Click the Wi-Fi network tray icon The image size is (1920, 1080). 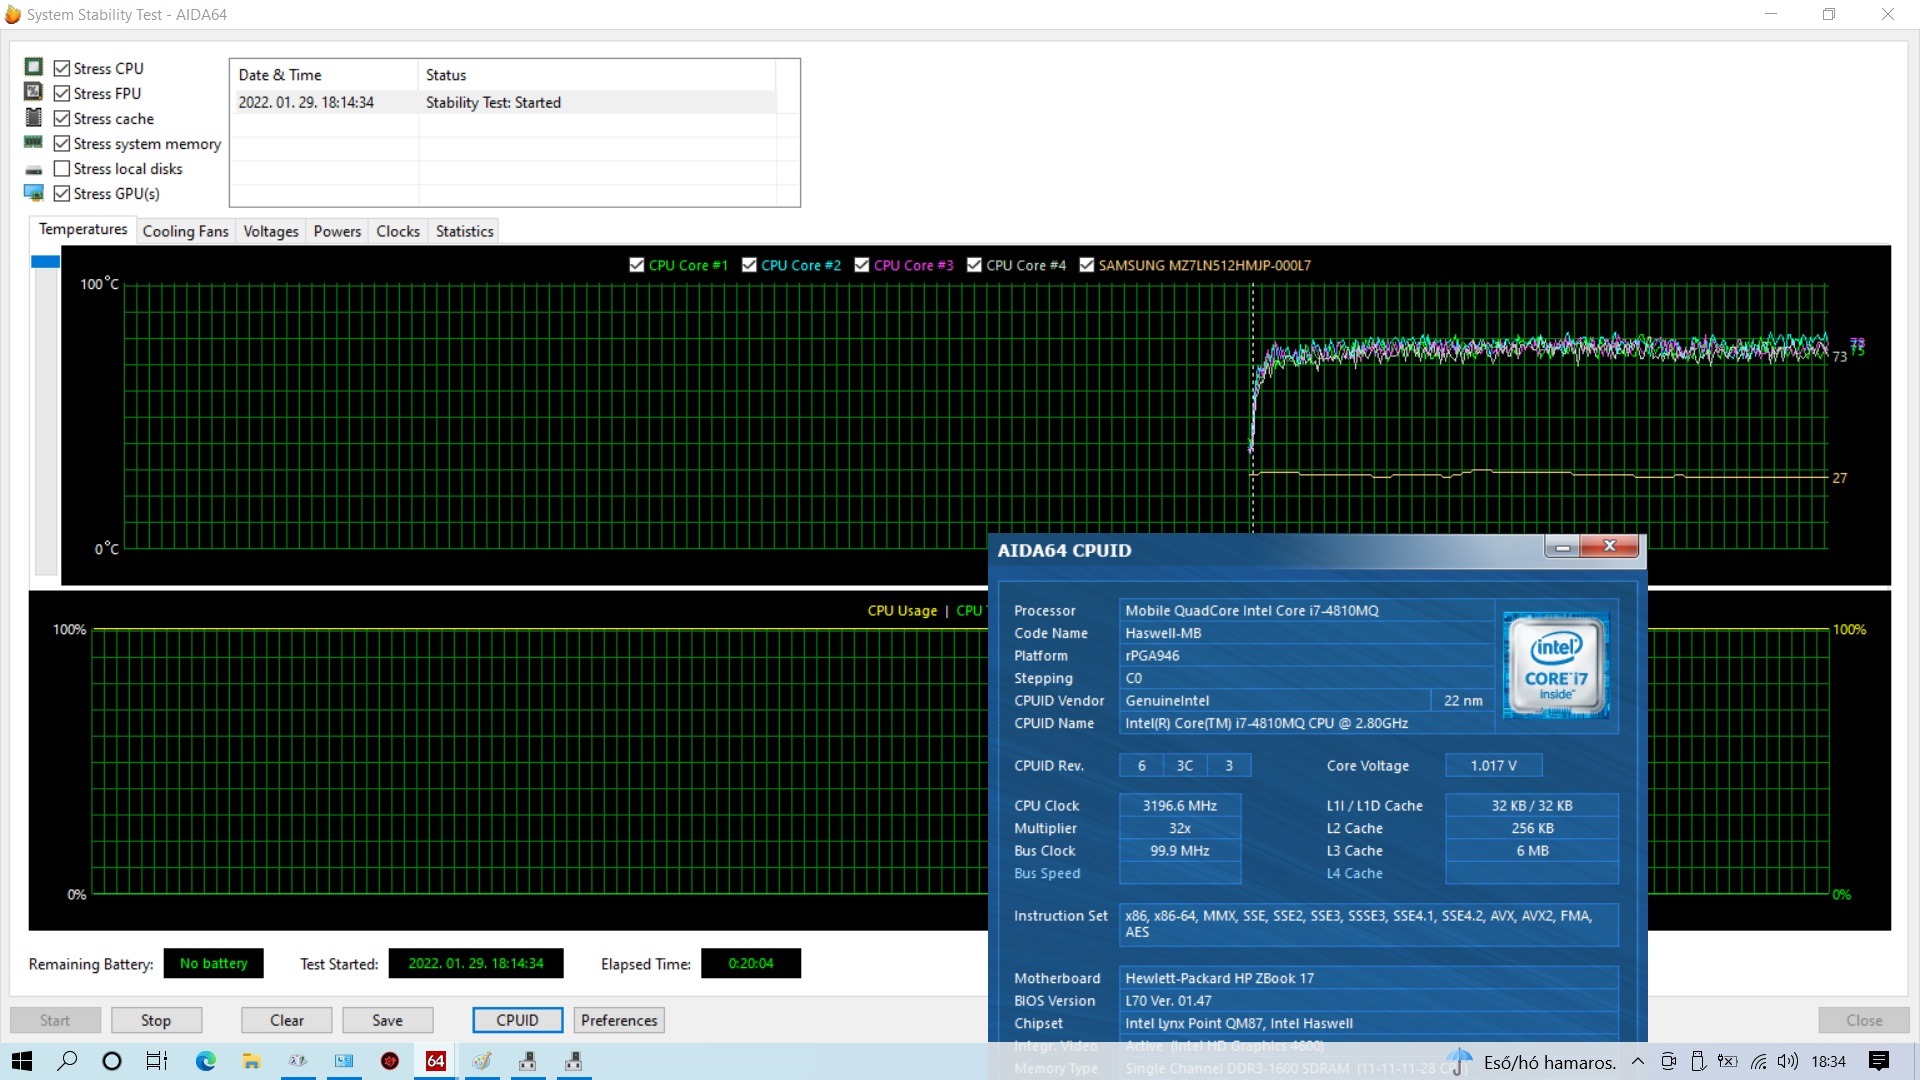pos(1759,1061)
